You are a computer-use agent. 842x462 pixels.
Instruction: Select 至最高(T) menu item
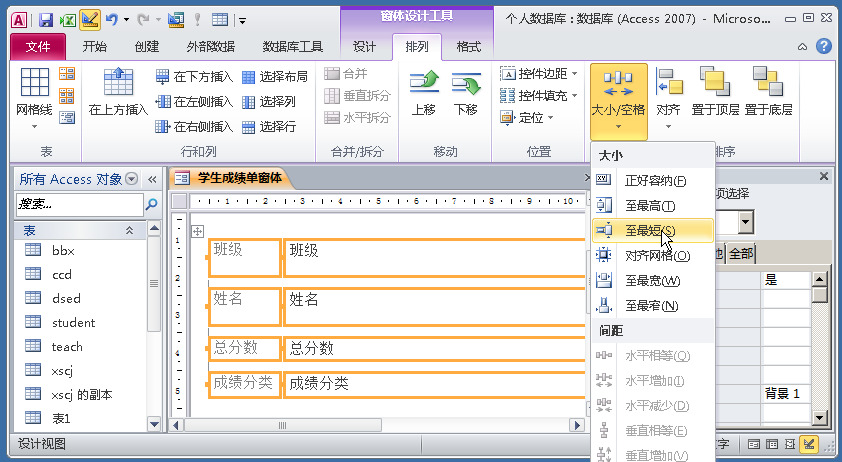pyautogui.click(x=653, y=206)
